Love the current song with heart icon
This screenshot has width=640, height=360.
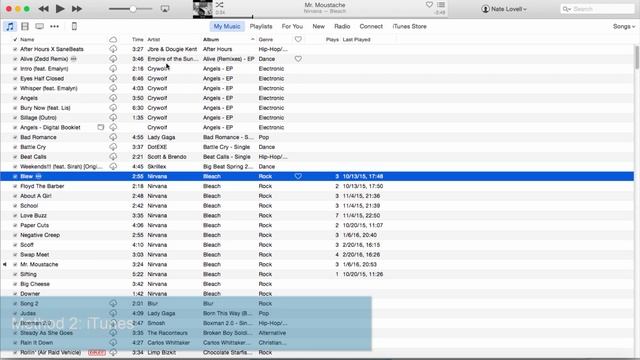(429, 4)
